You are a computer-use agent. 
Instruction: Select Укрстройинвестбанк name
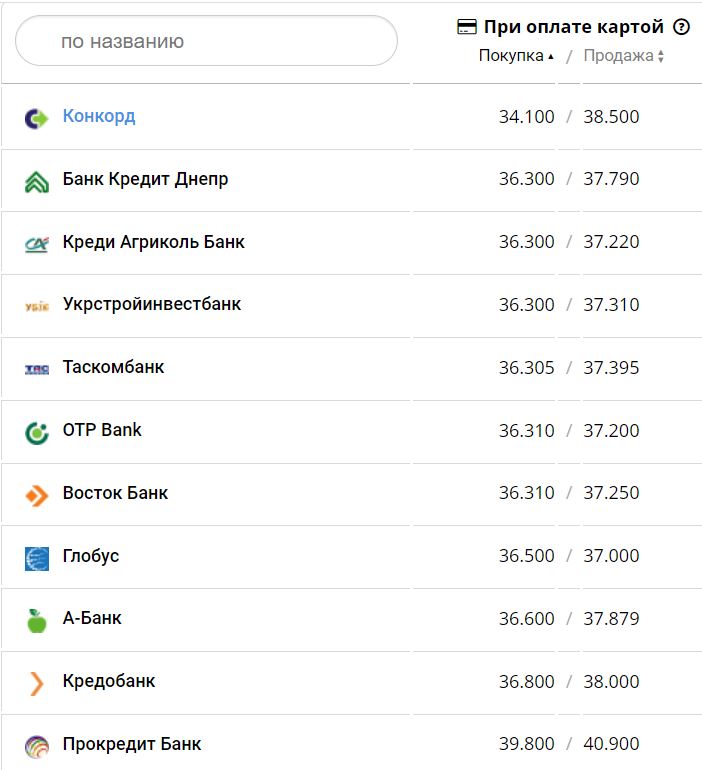[x=152, y=304]
